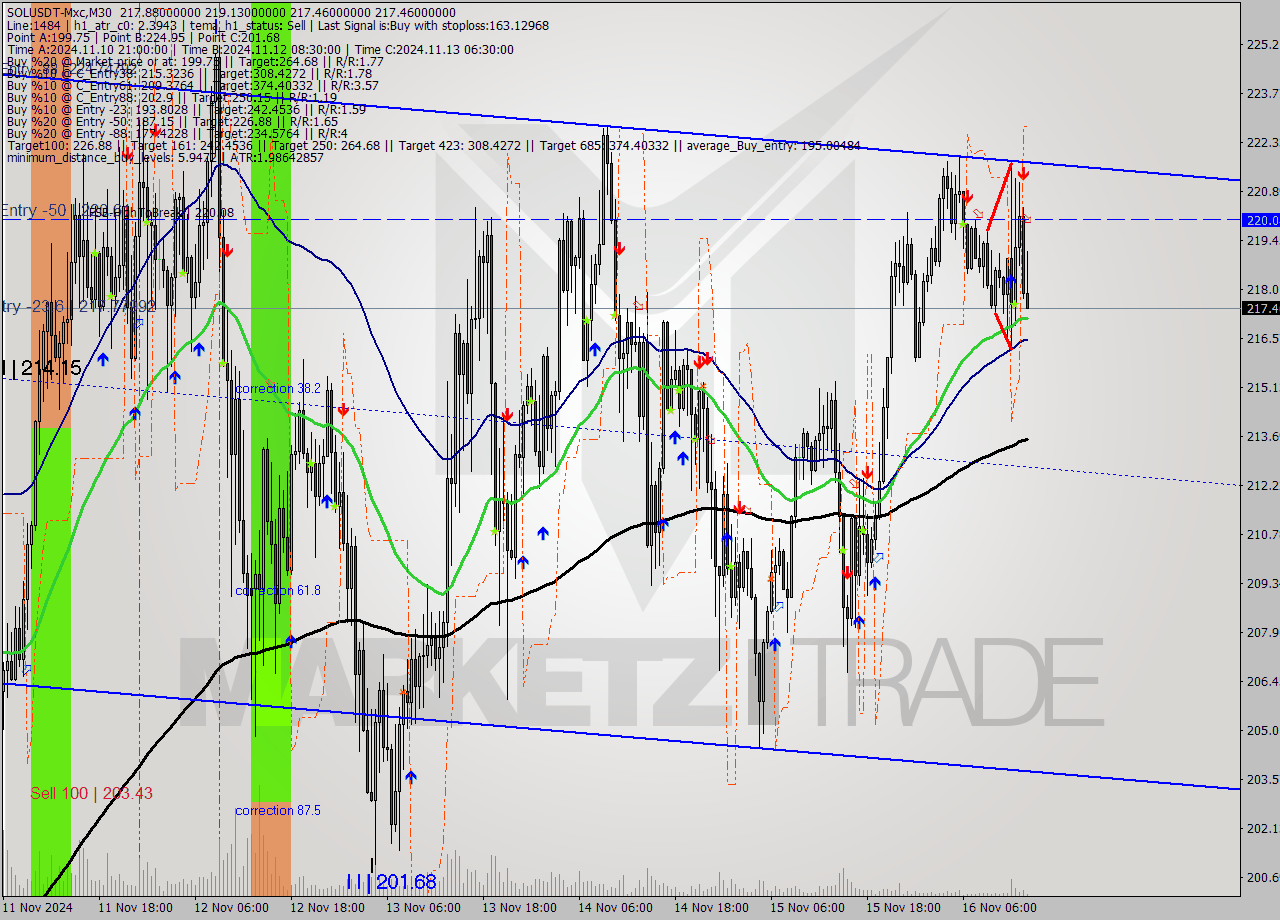Select the 'Target100: 226.88' header line
Image resolution: width=1280 pixels, height=920 pixels.
click(x=433, y=145)
